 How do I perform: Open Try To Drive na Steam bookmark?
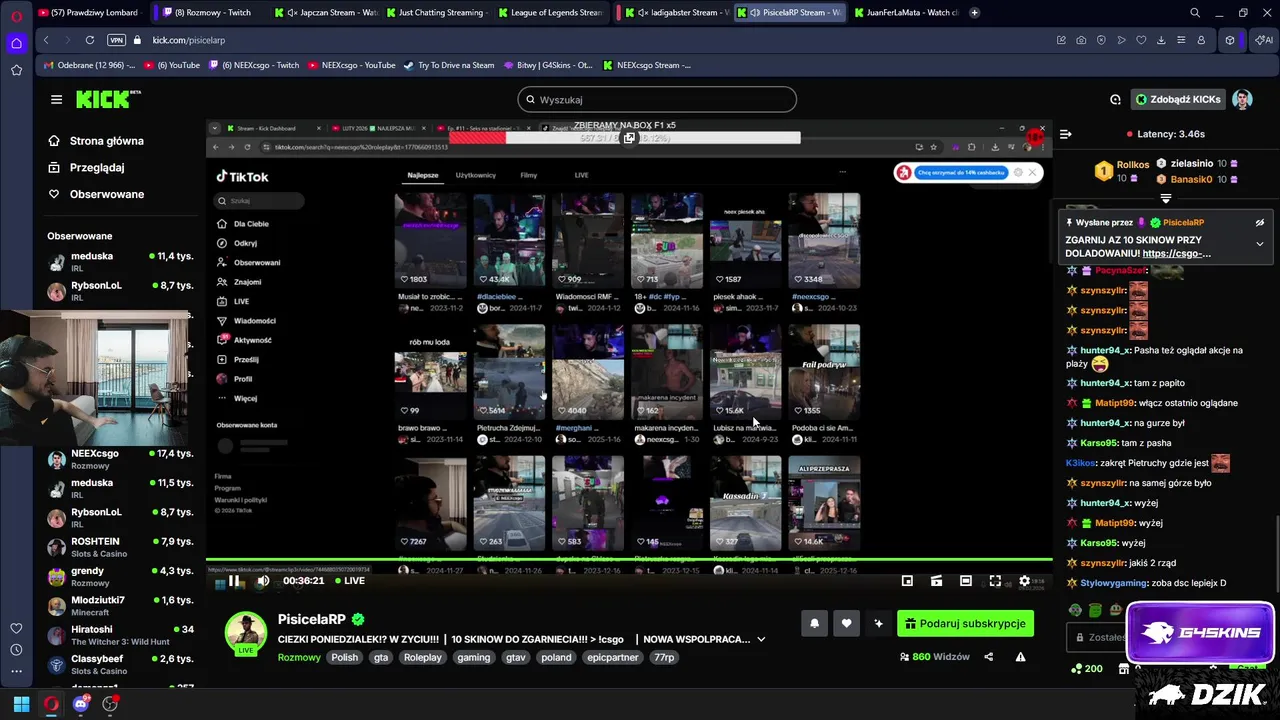pos(448,65)
